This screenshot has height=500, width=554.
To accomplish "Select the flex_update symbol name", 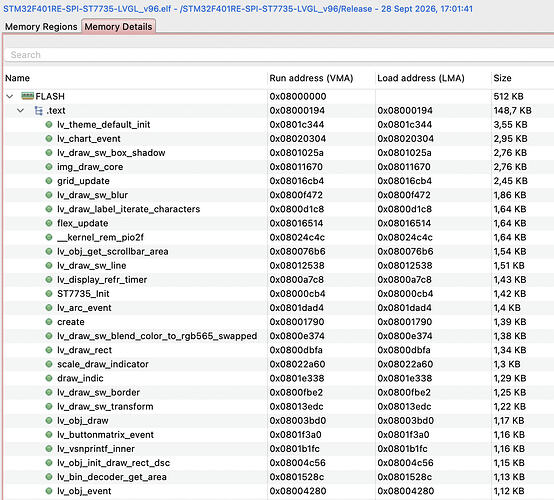I will [83, 223].
